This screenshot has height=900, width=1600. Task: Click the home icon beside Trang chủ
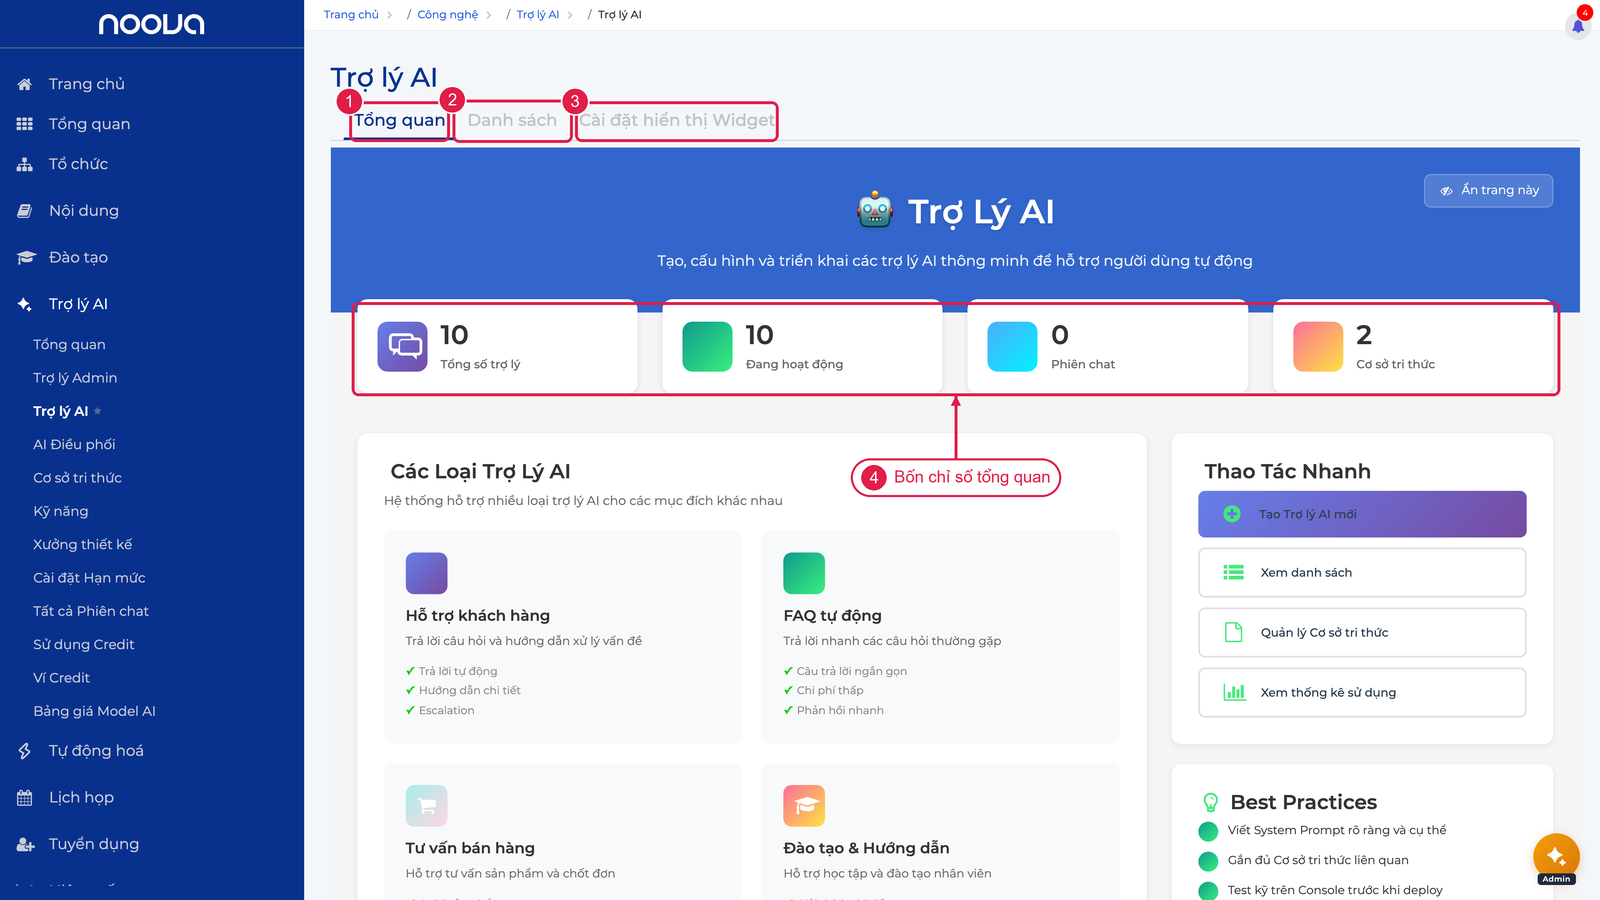25,84
